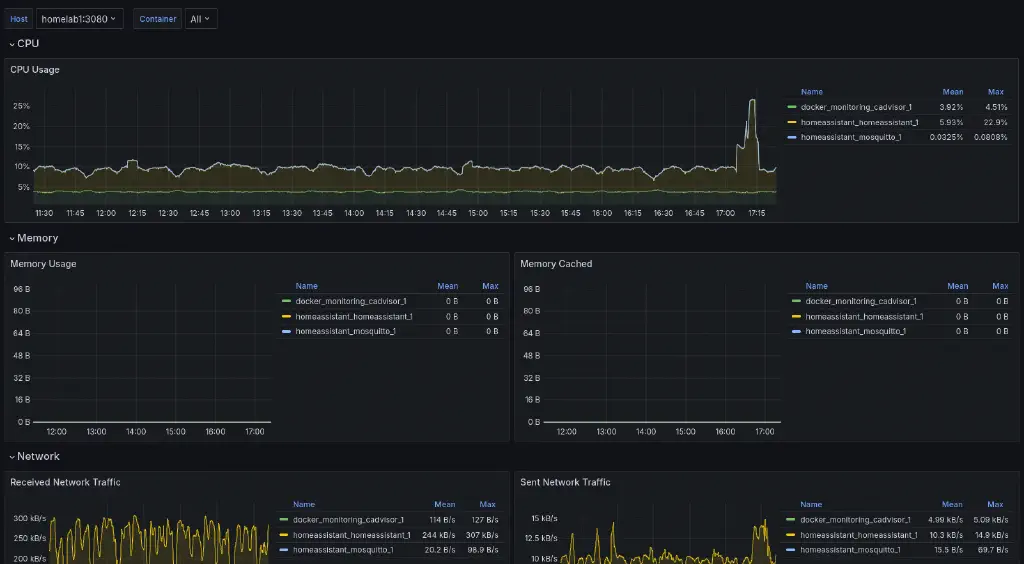Screen dimensions: 1024x564
Task: Sort CPU Usage legend by Max column
Action: click(x=994, y=92)
